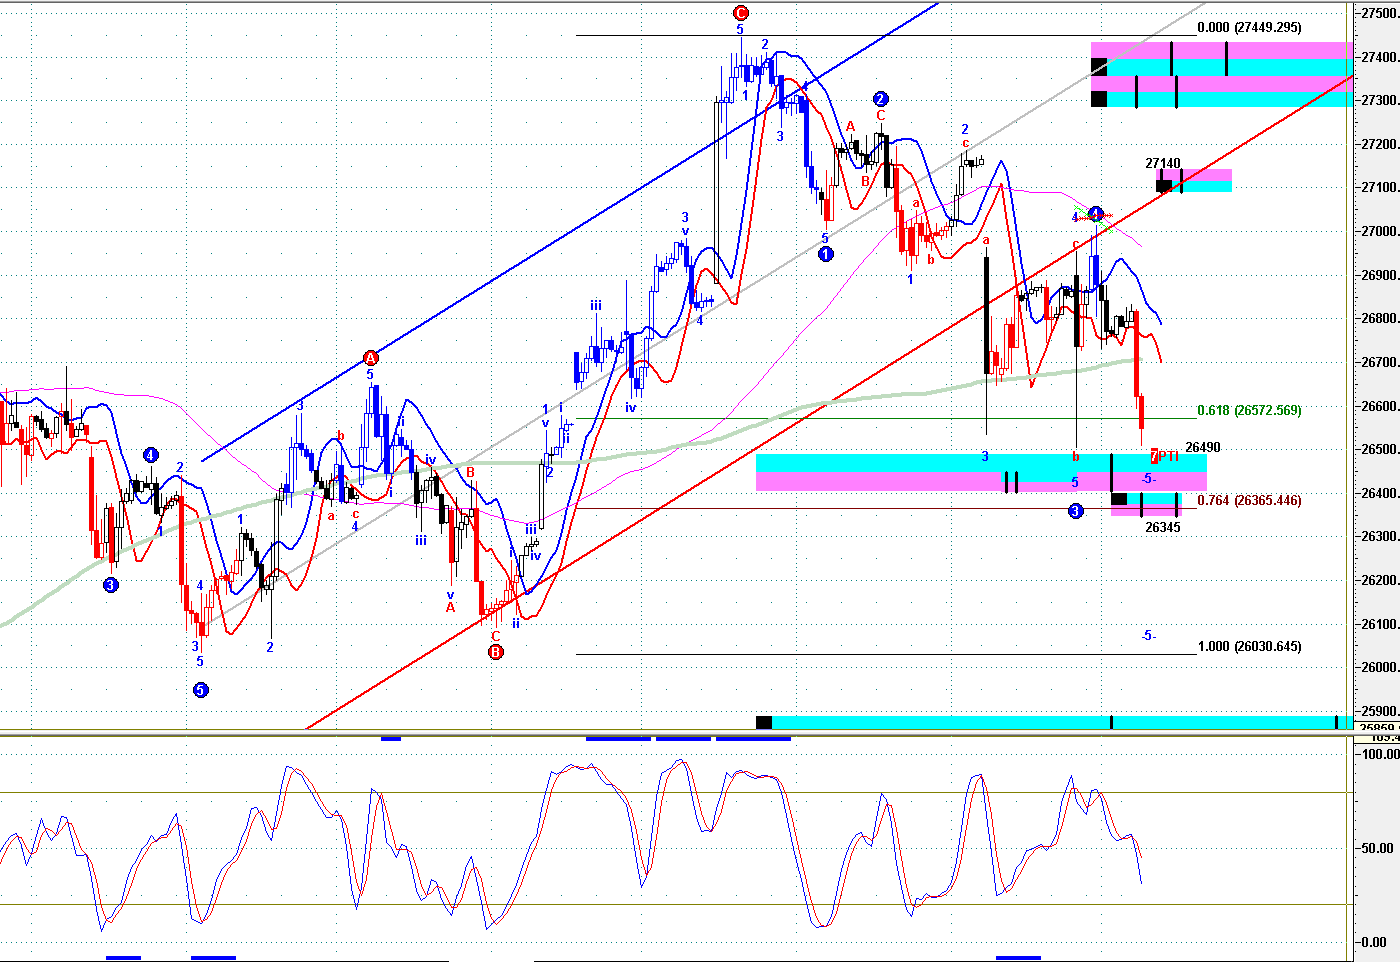Select the 0.764 (26365.446) retracement label
1400x962 pixels.
pyautogui.click(x=1249, y=500)
